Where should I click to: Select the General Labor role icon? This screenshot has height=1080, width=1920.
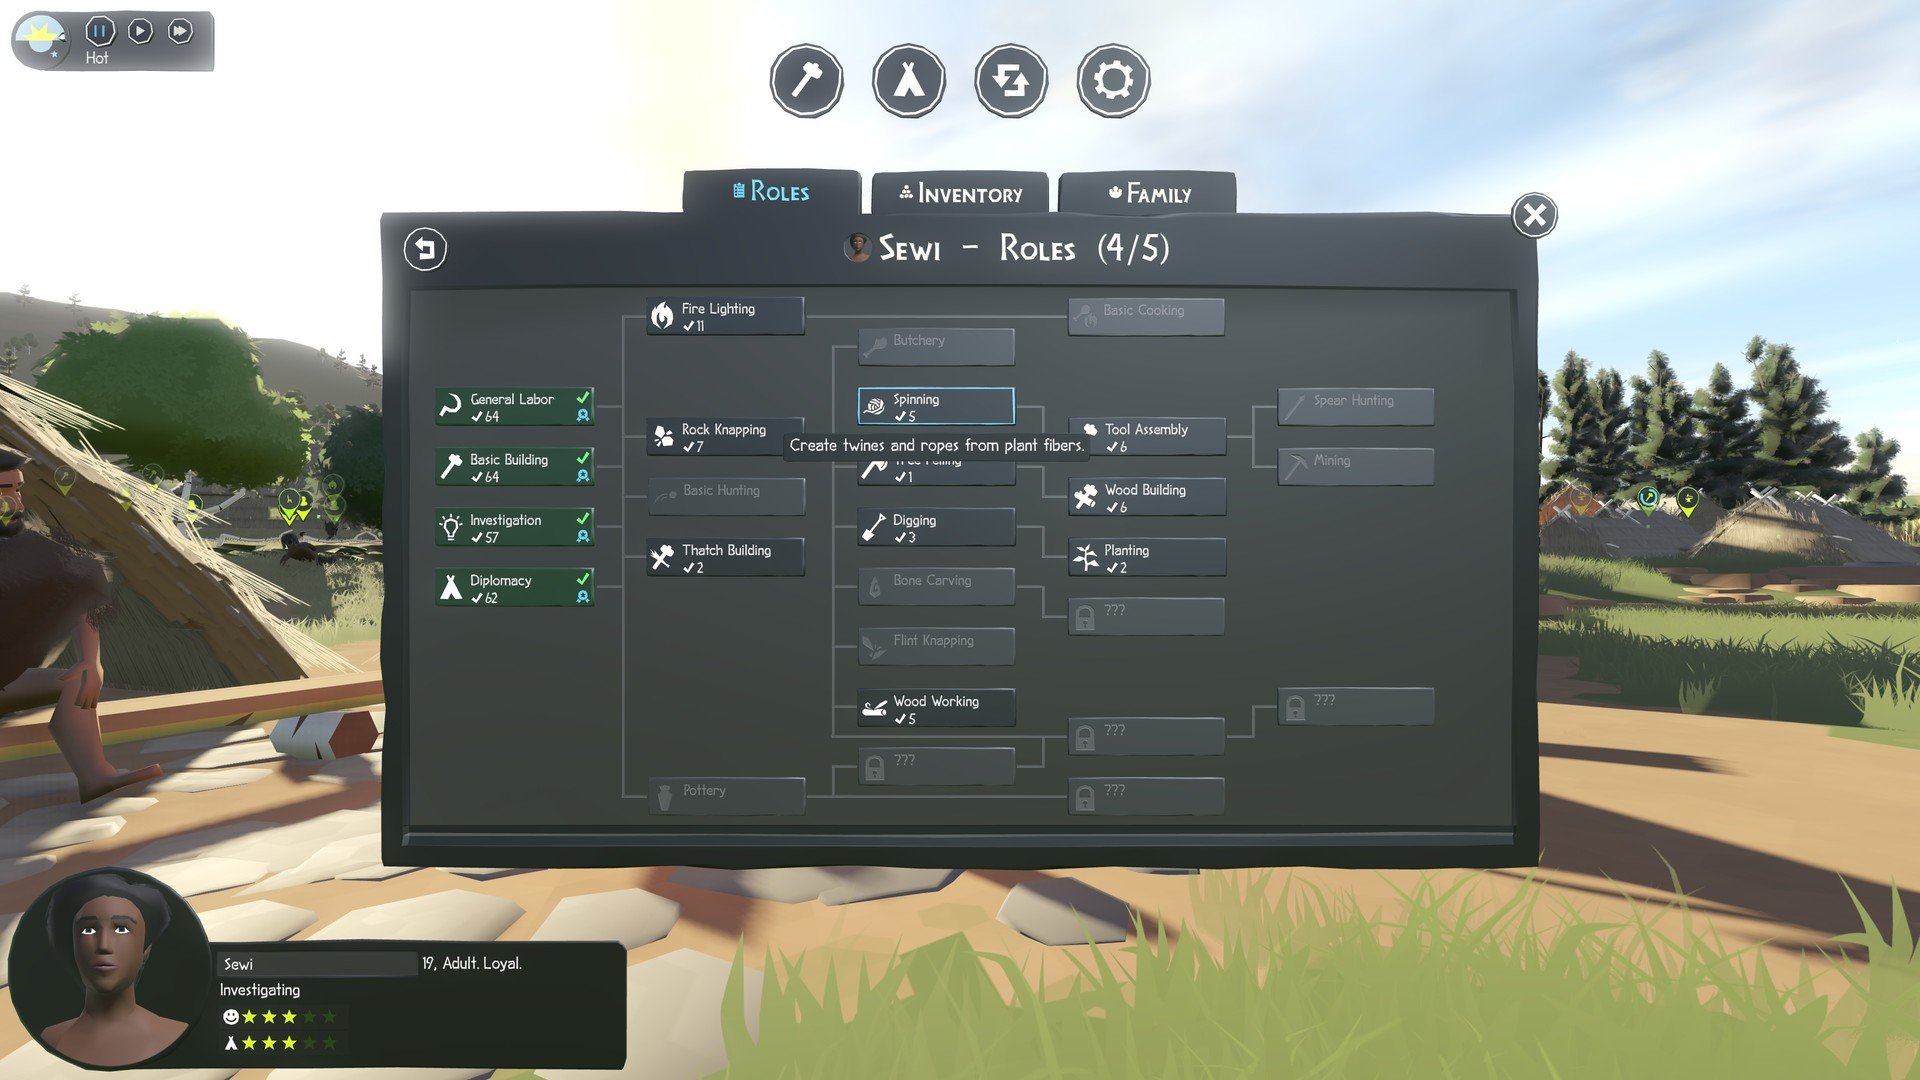(452, 405)
